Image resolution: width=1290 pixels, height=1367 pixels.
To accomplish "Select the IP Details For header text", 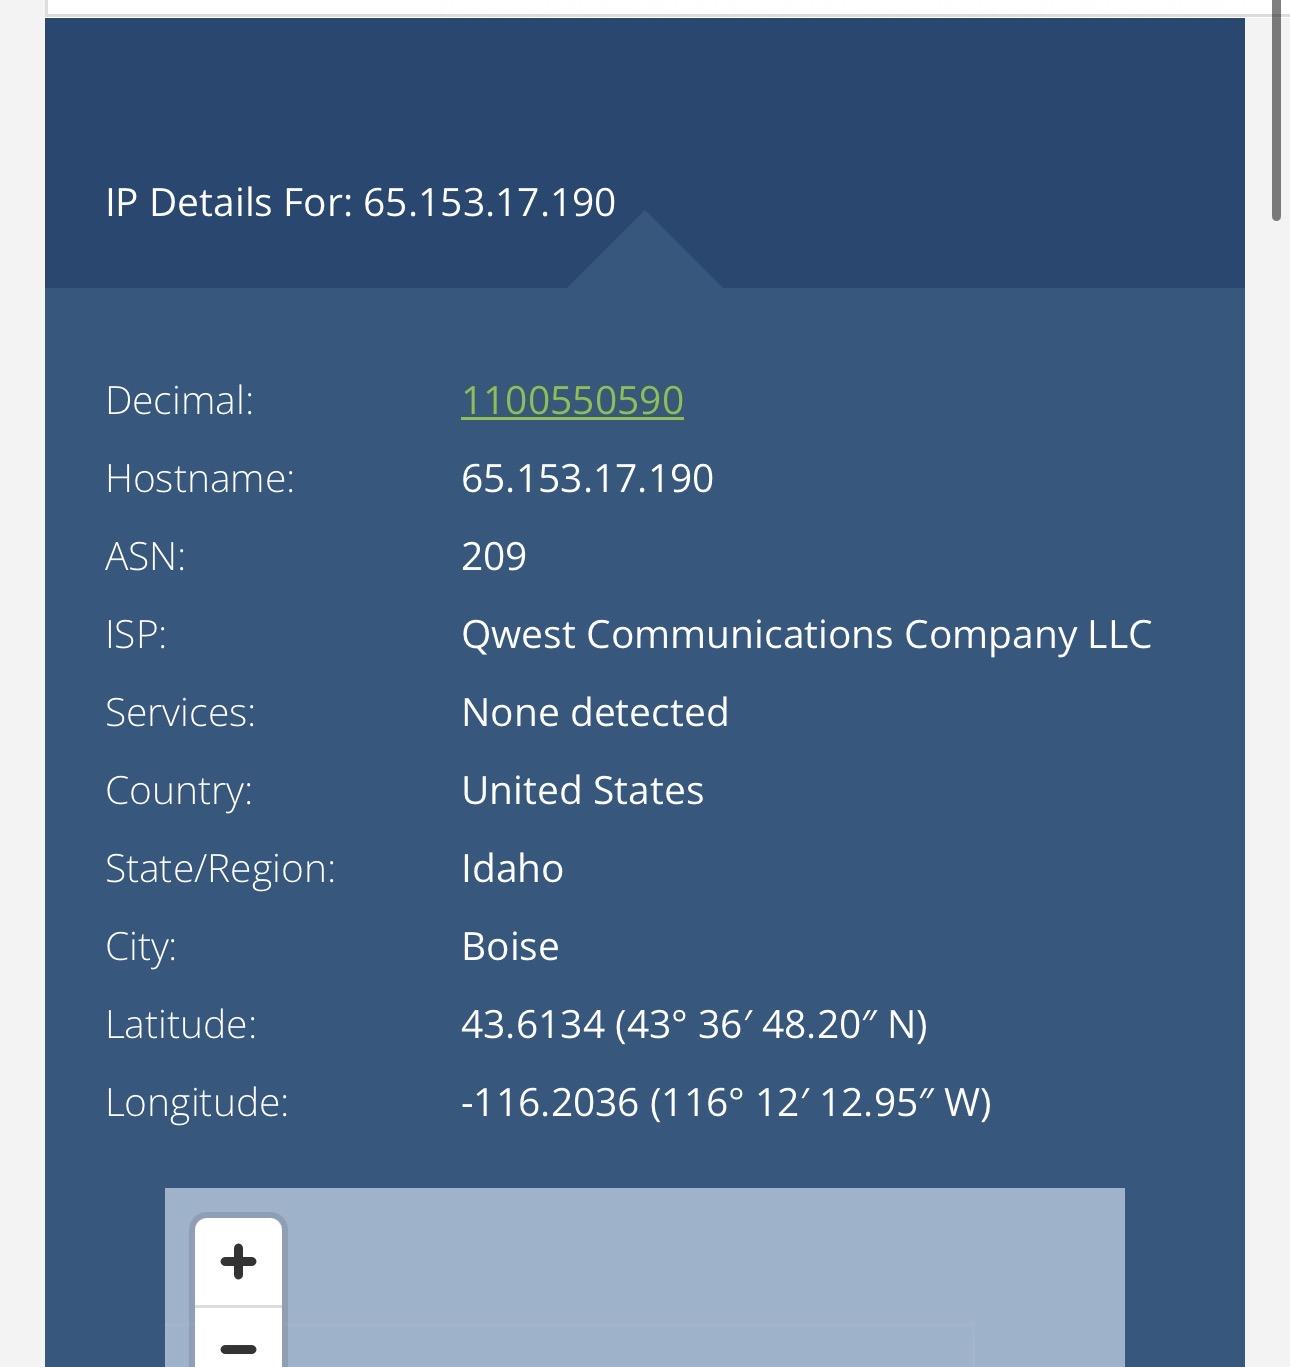I will click(360, 202).
